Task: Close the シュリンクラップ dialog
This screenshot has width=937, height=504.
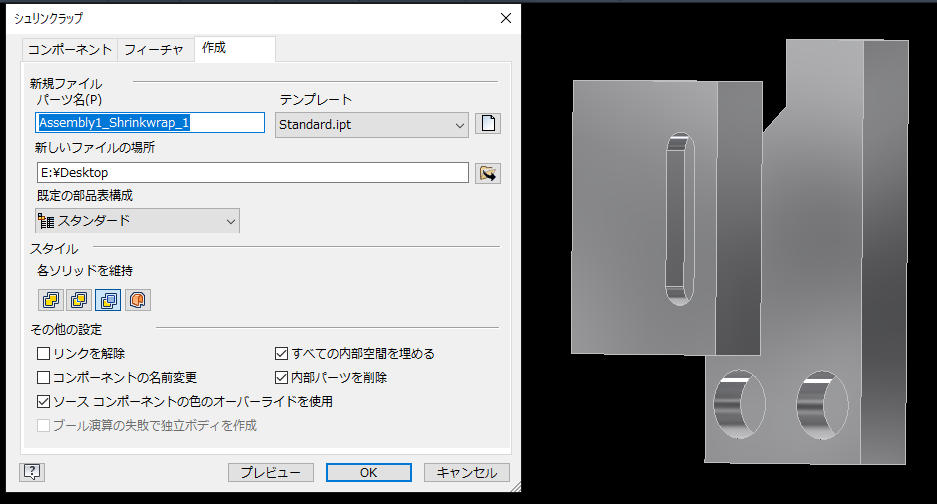Action: (506, 19)
